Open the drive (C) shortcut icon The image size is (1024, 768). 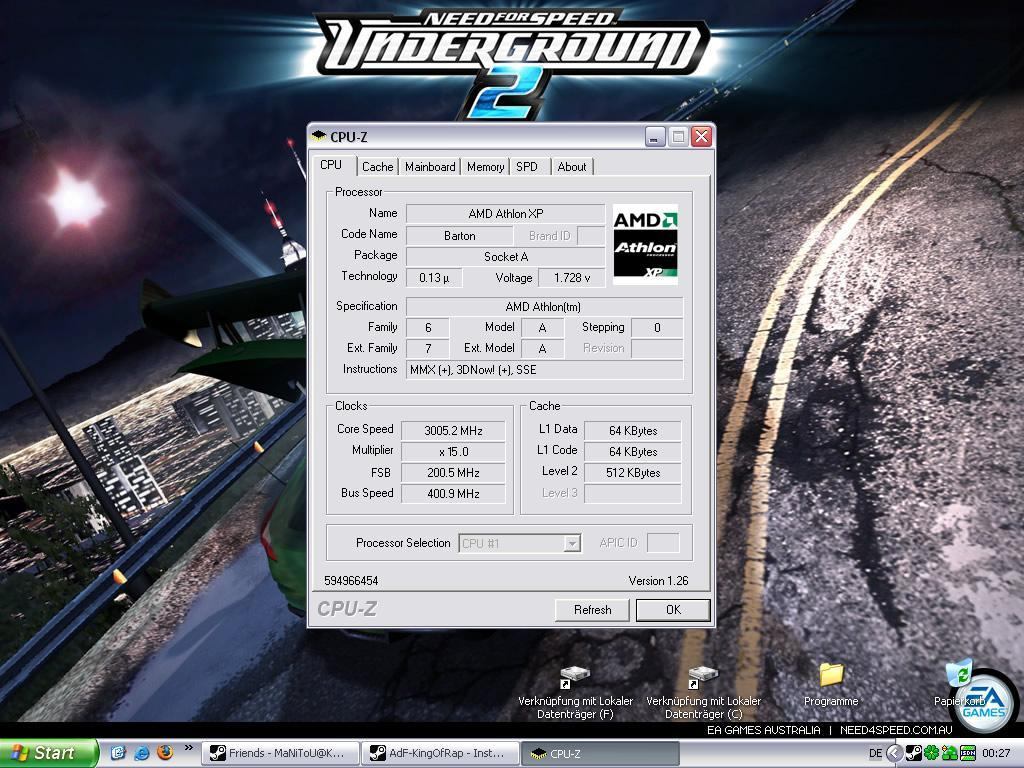(703, 677)
